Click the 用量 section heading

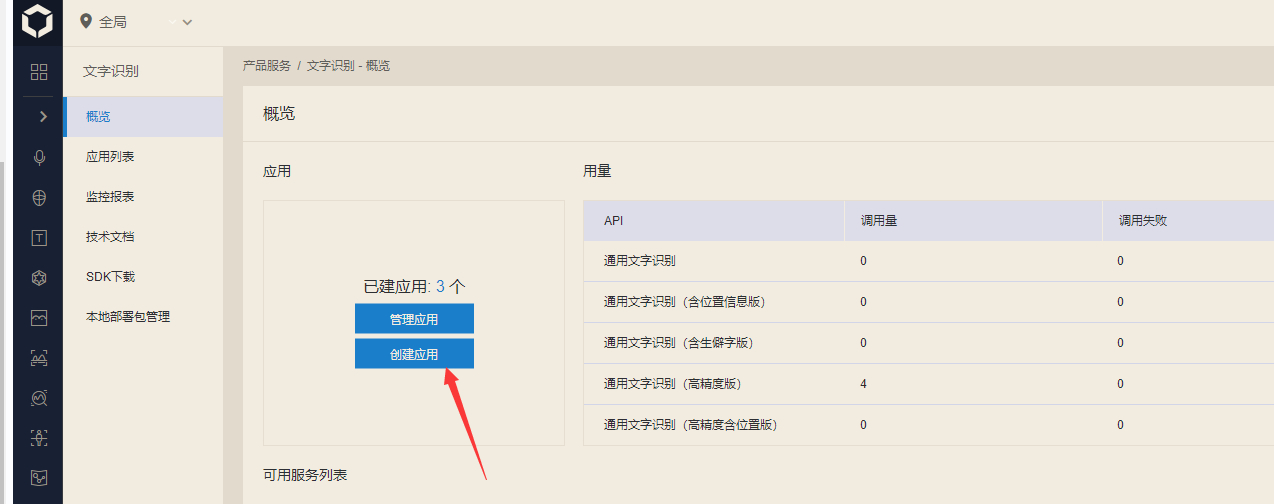(597, 172)
